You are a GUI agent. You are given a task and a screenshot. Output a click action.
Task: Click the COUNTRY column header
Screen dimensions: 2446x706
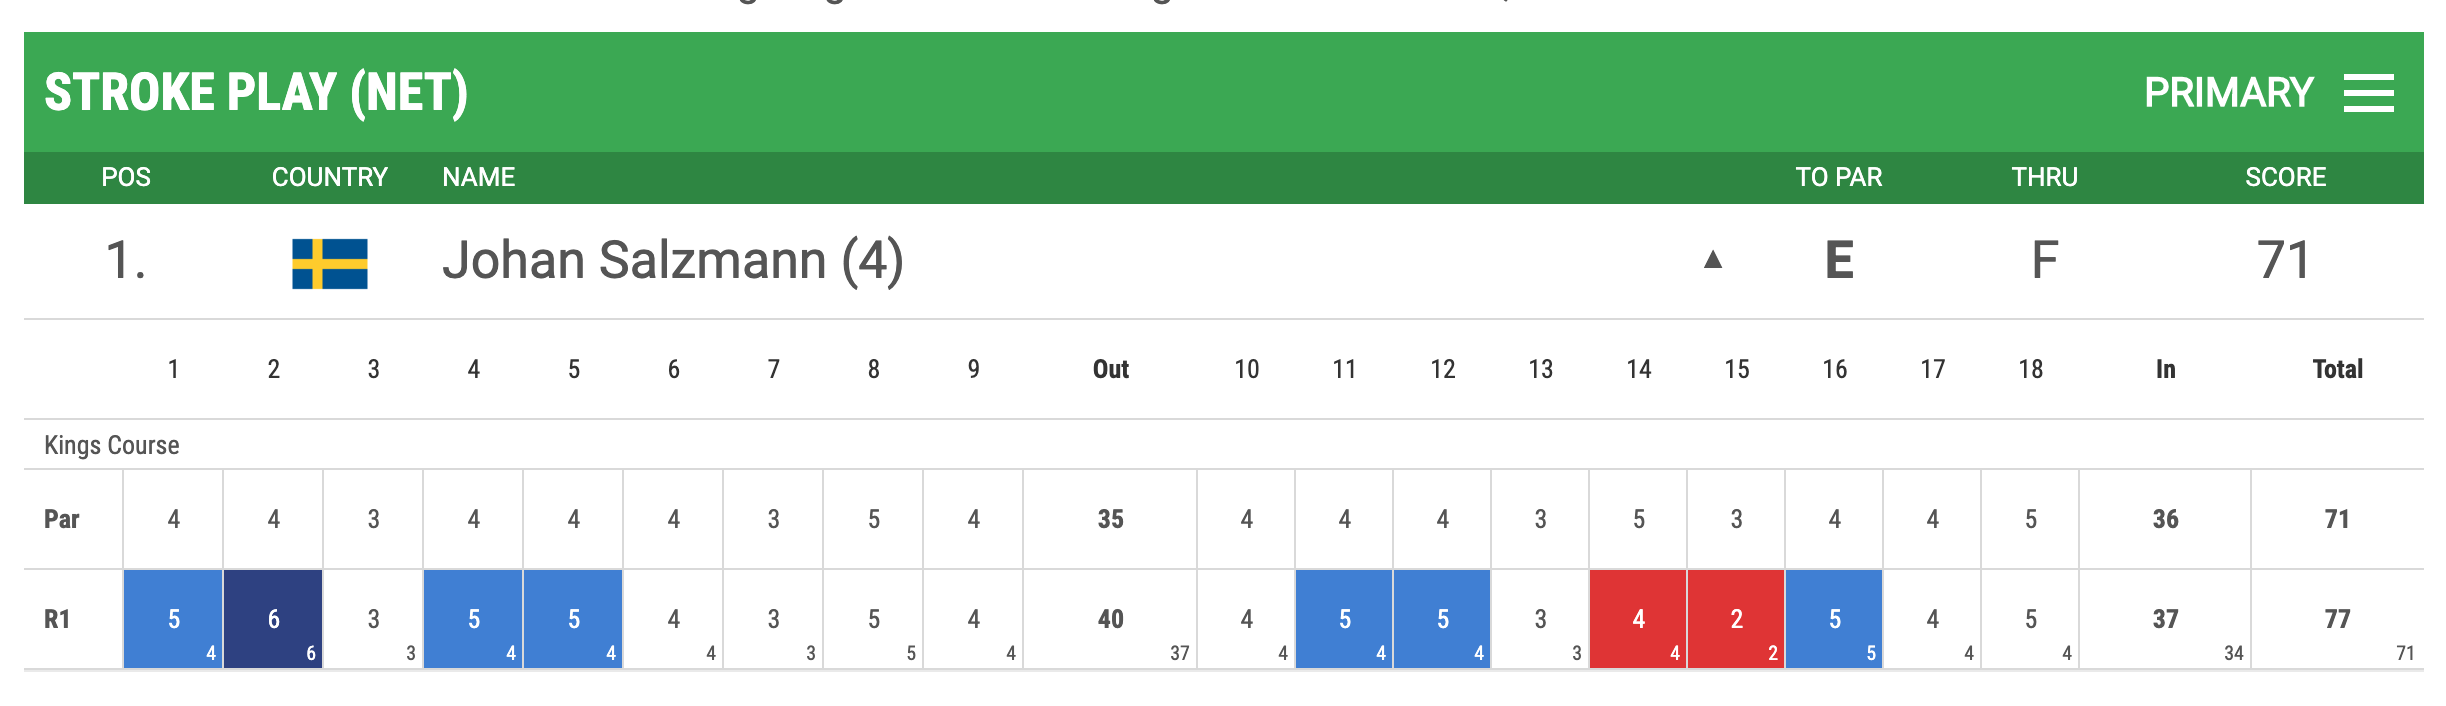tap(329, 177)
